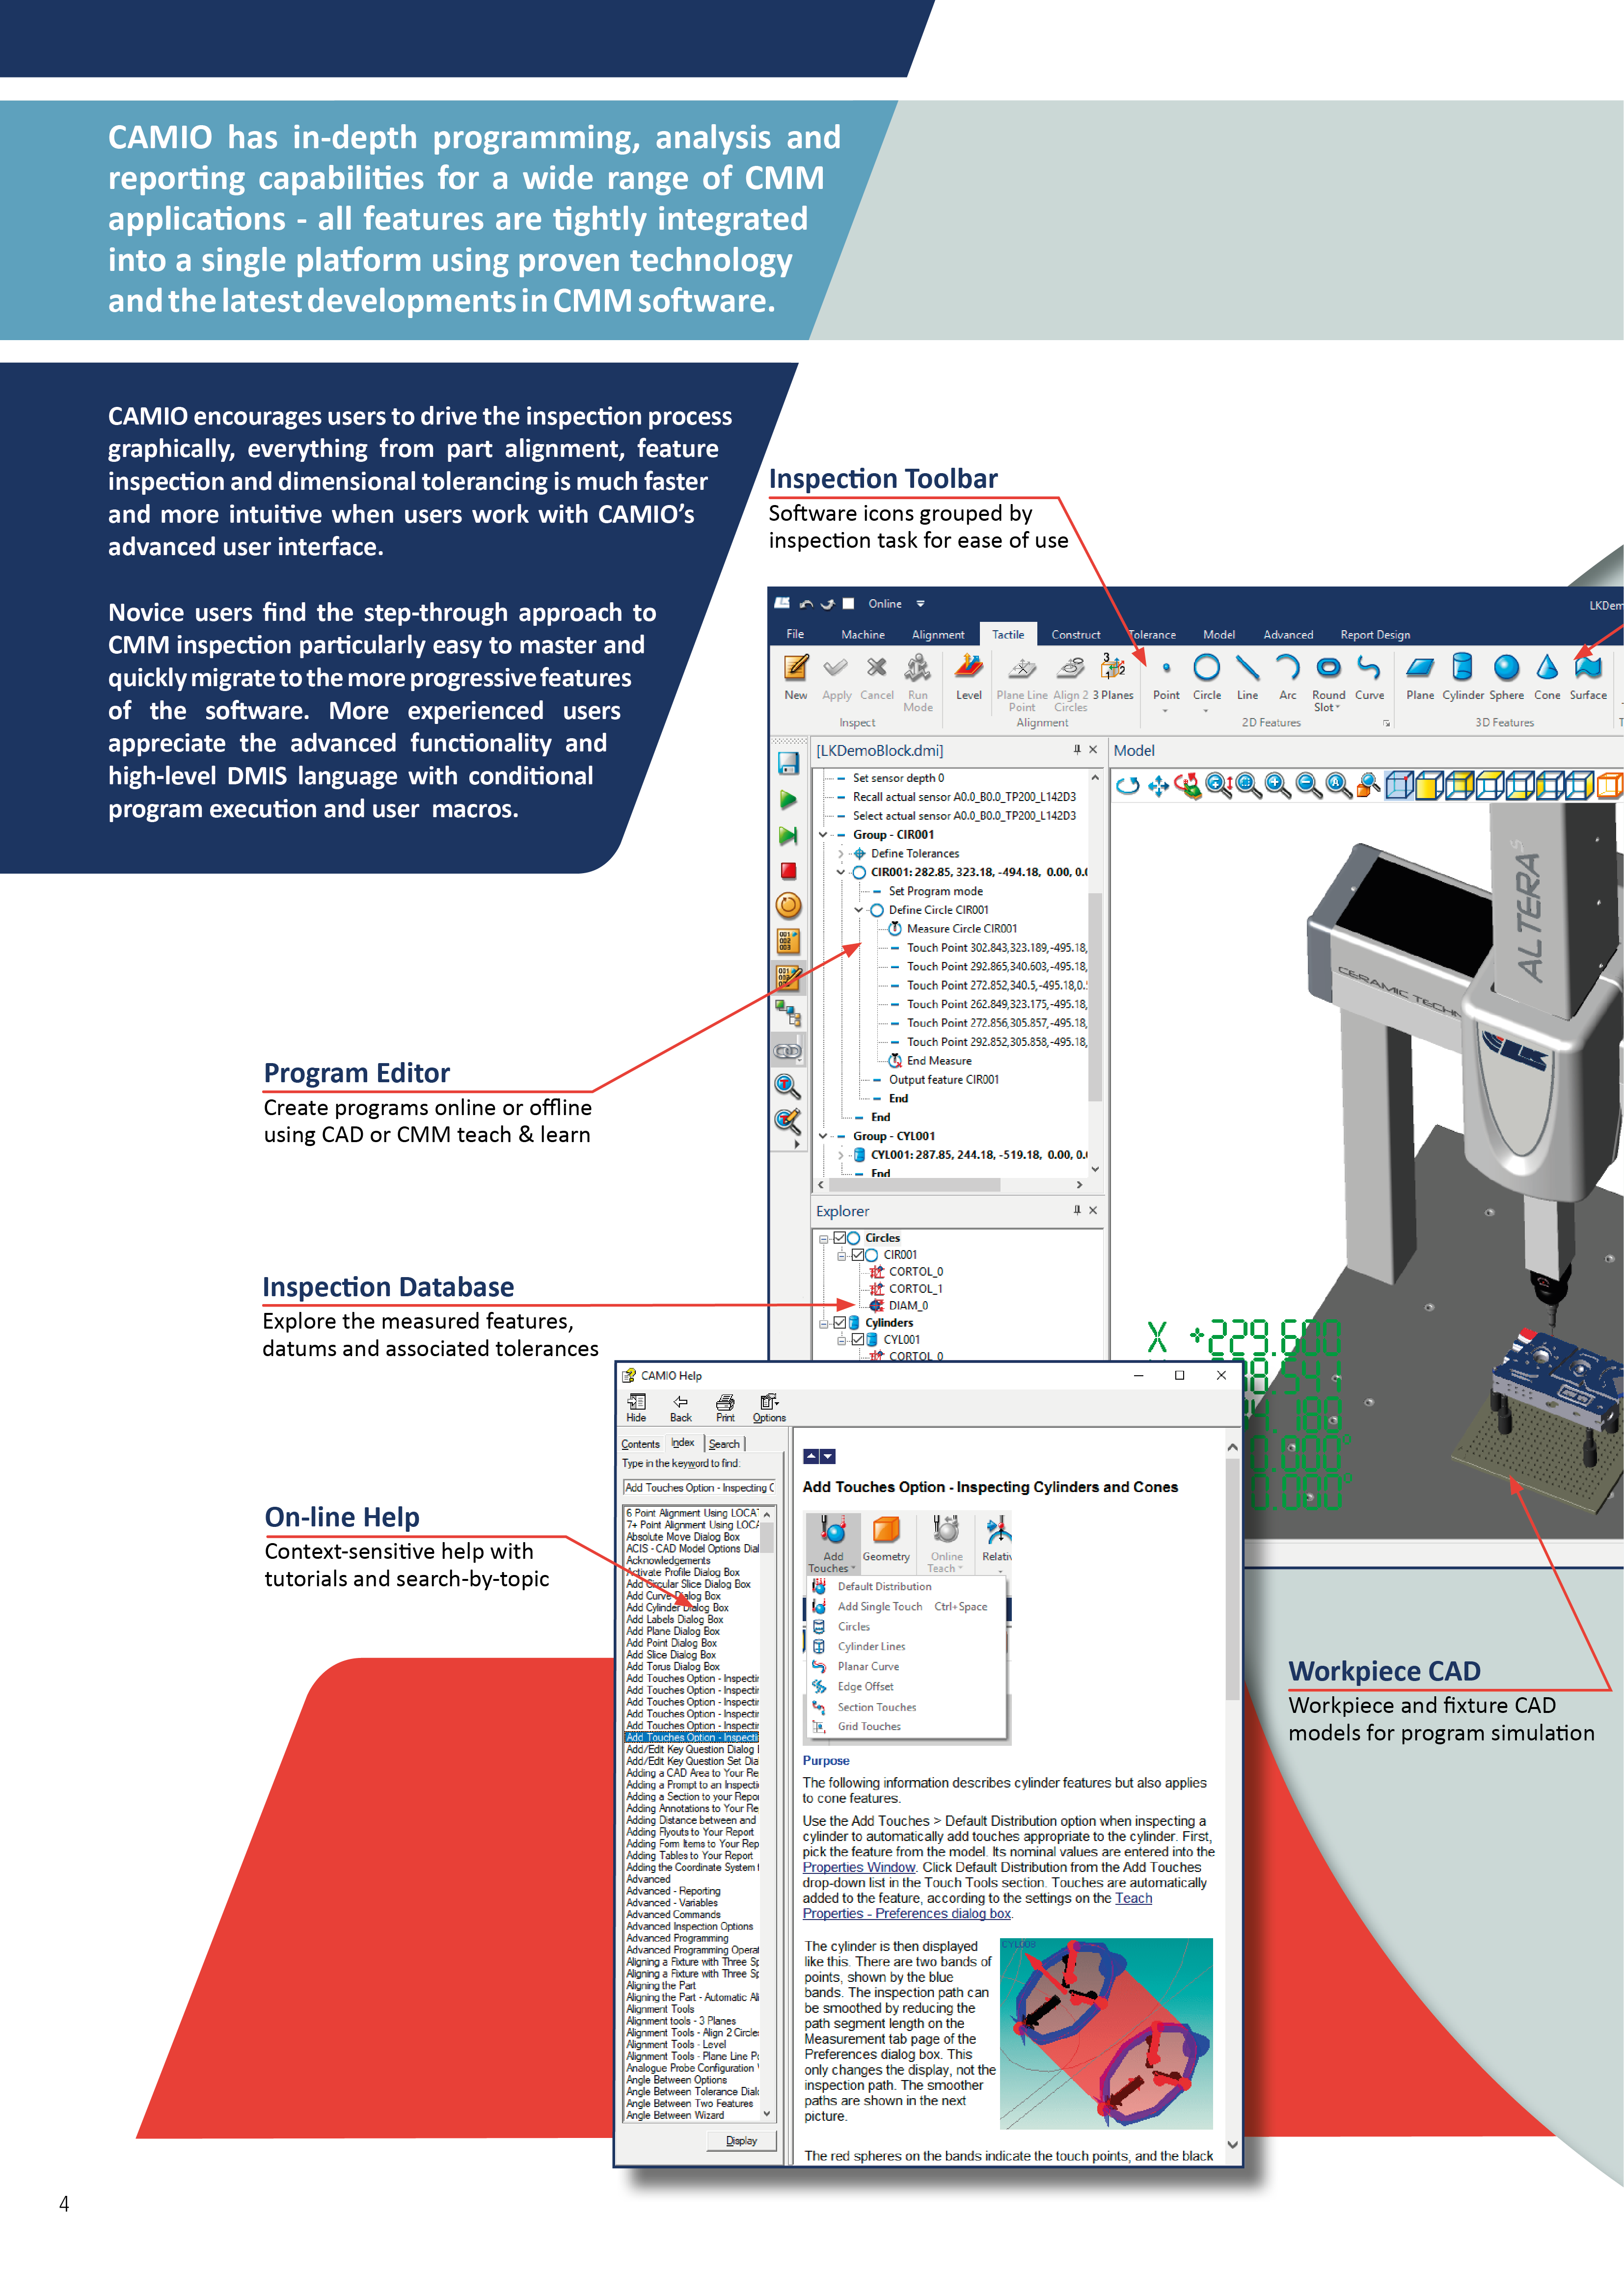Expand the Define Tolerances node
1624x2296 pixels.
841,854
